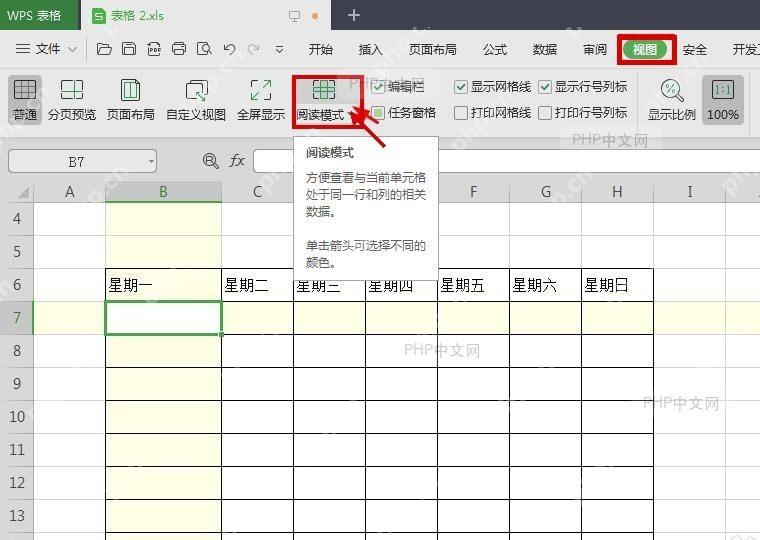
Task: Select column H header
Action: 617,192
